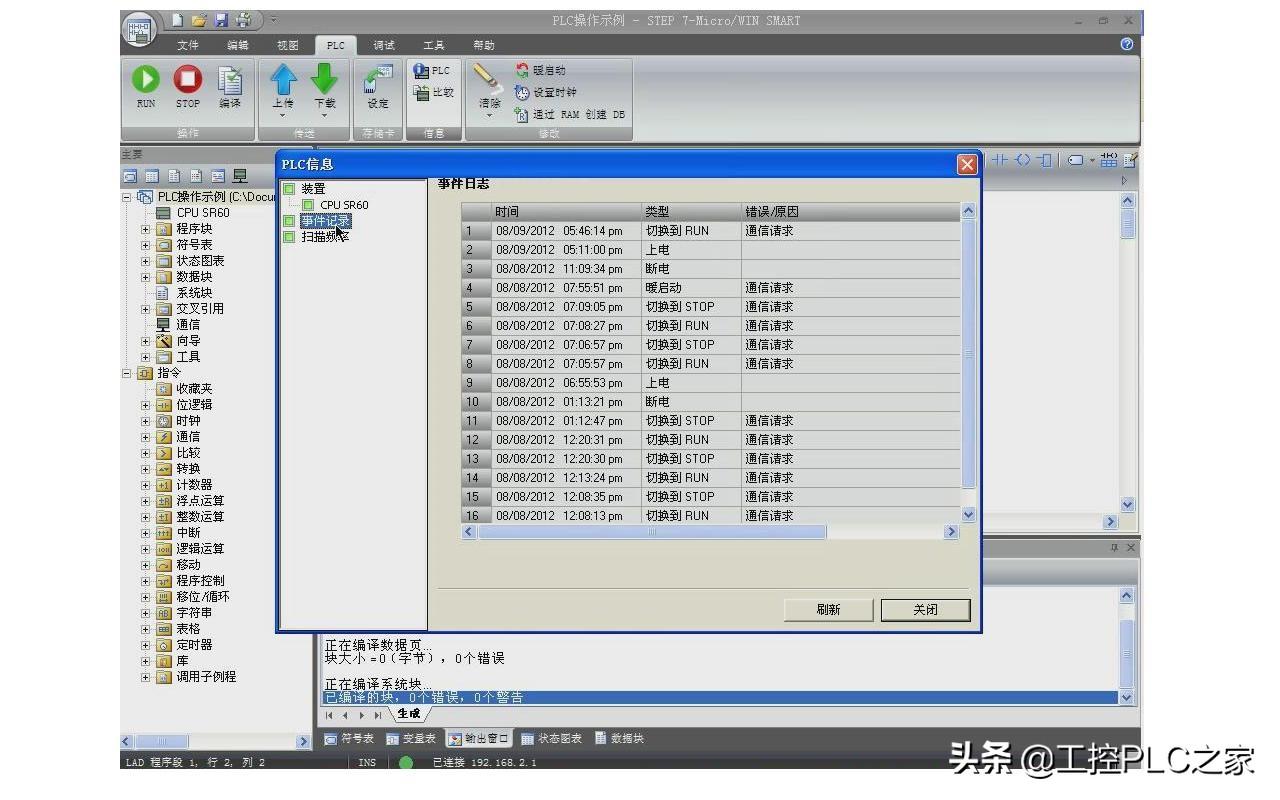Click the 上传 upload blue arrow icon
The height and width of the screenshot is (800, 1280).
point(284,79)
